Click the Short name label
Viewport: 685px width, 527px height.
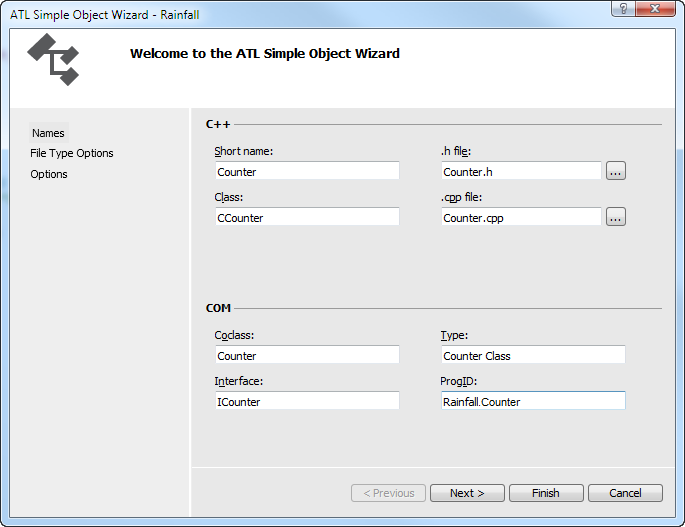tap(243, 152)
